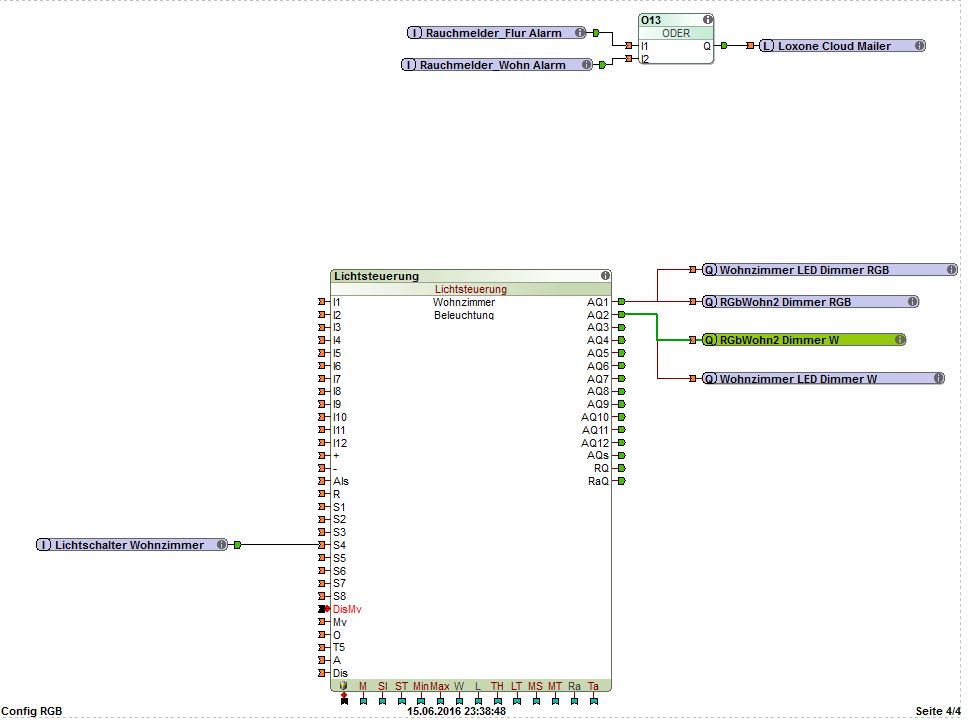Click the Dis input connector
This screenshot has width=974, height=723.
tap(322, 673)
